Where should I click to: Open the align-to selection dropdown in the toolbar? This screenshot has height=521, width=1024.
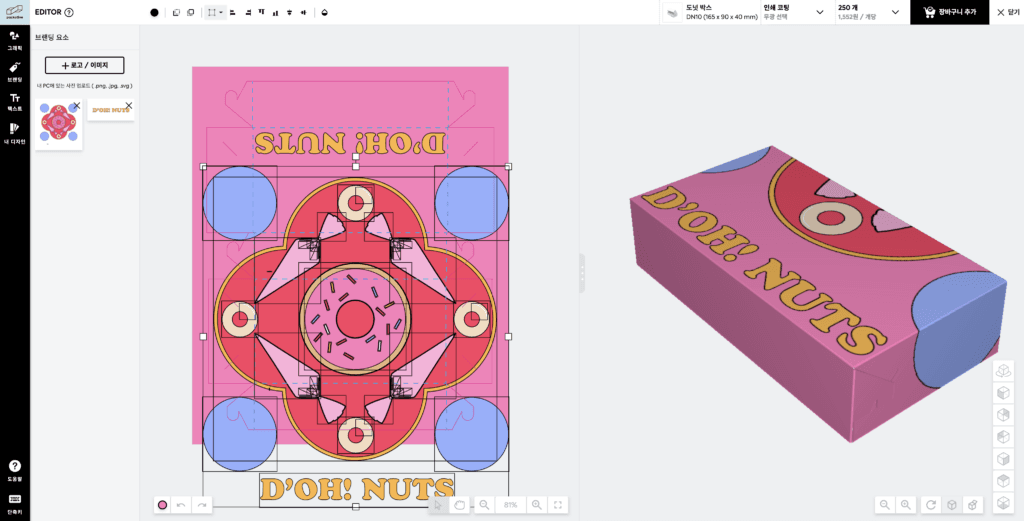tap(216, 12)
